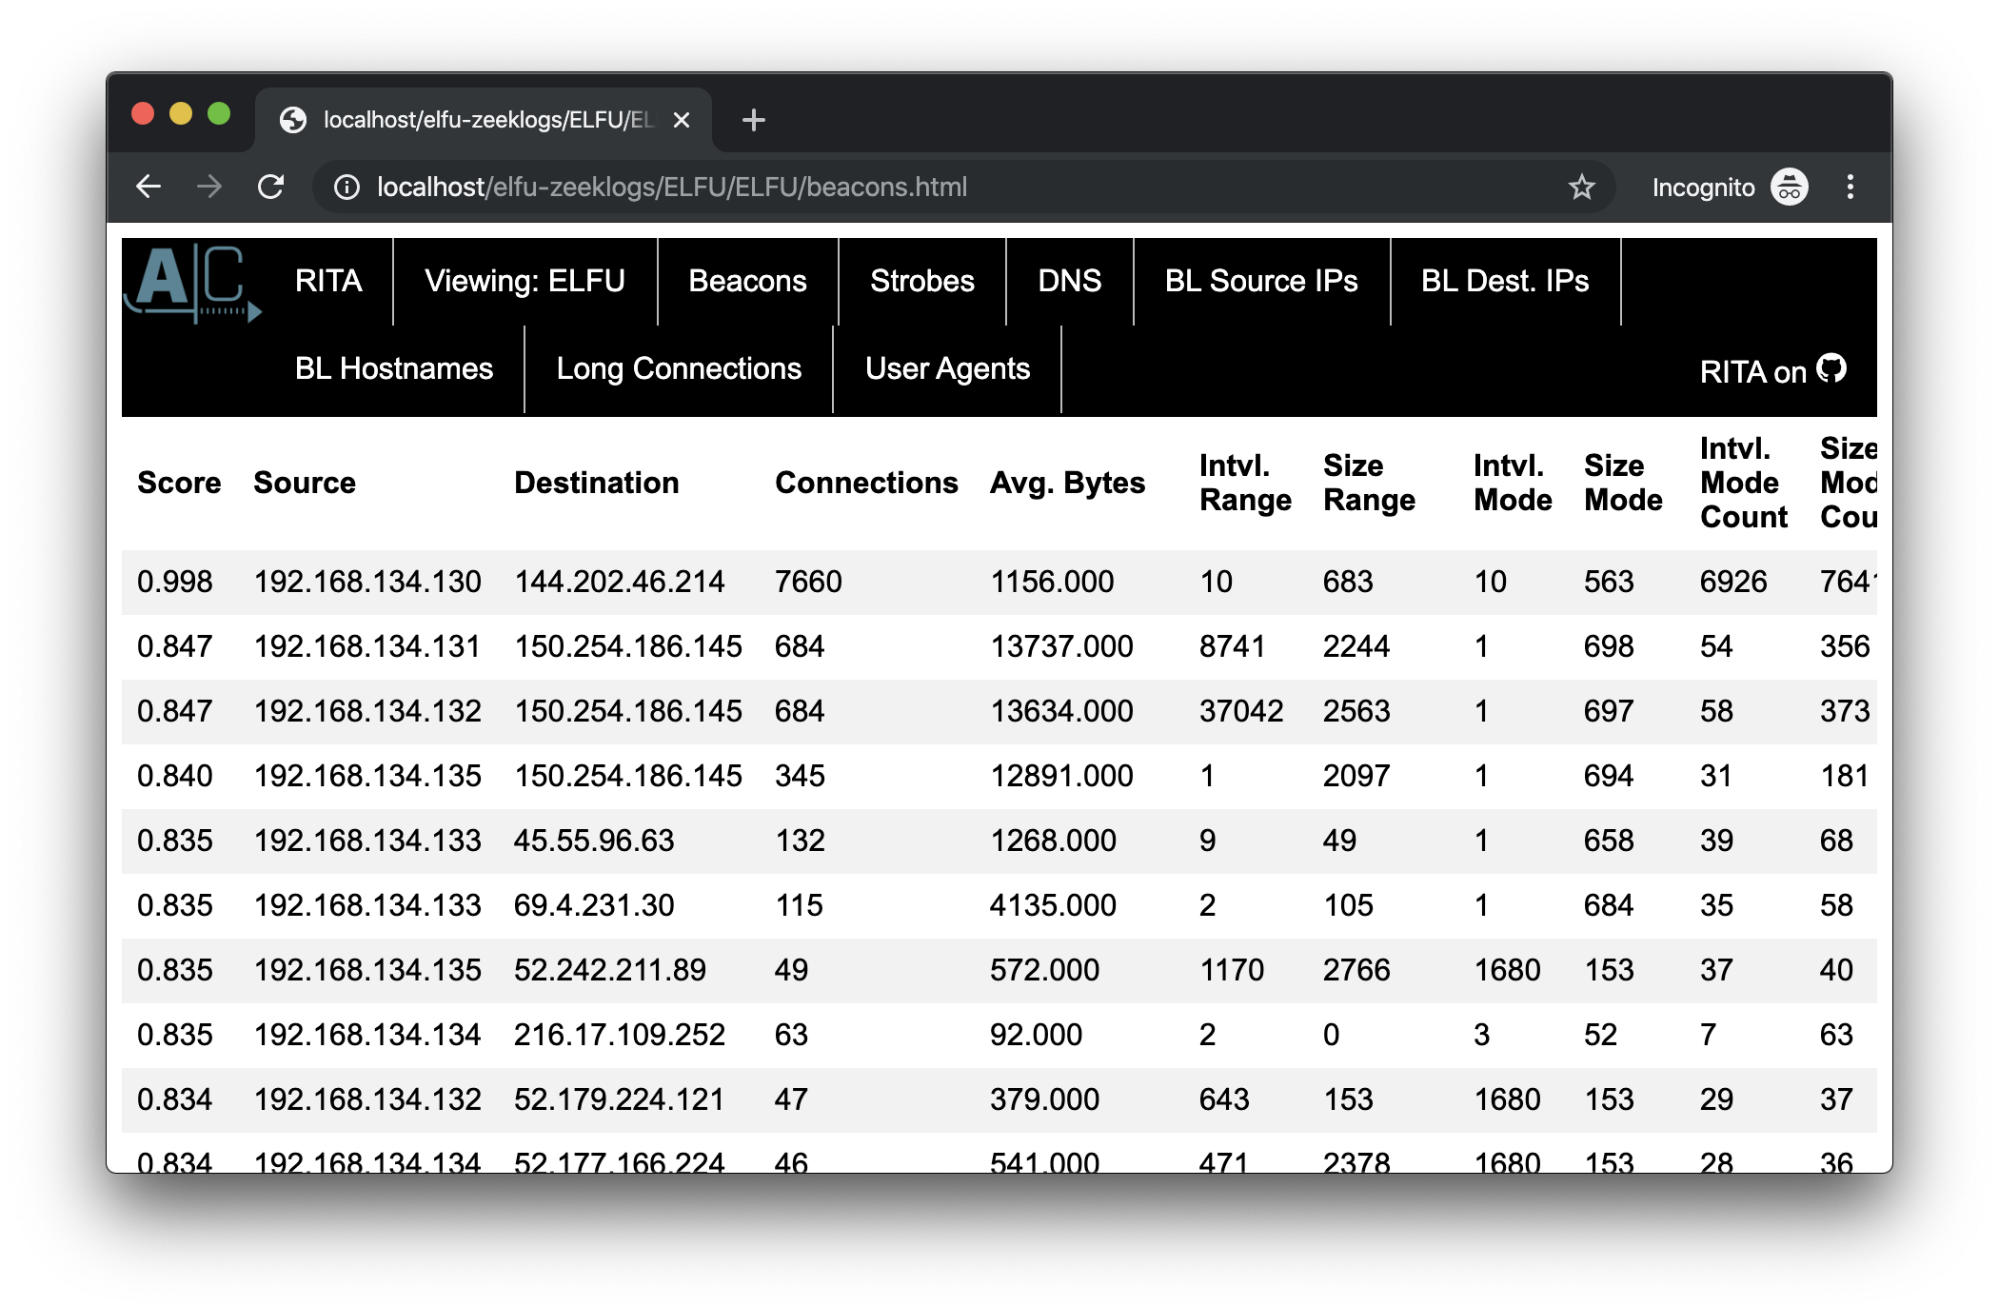Go to the DNS page

click(1069, 281)
